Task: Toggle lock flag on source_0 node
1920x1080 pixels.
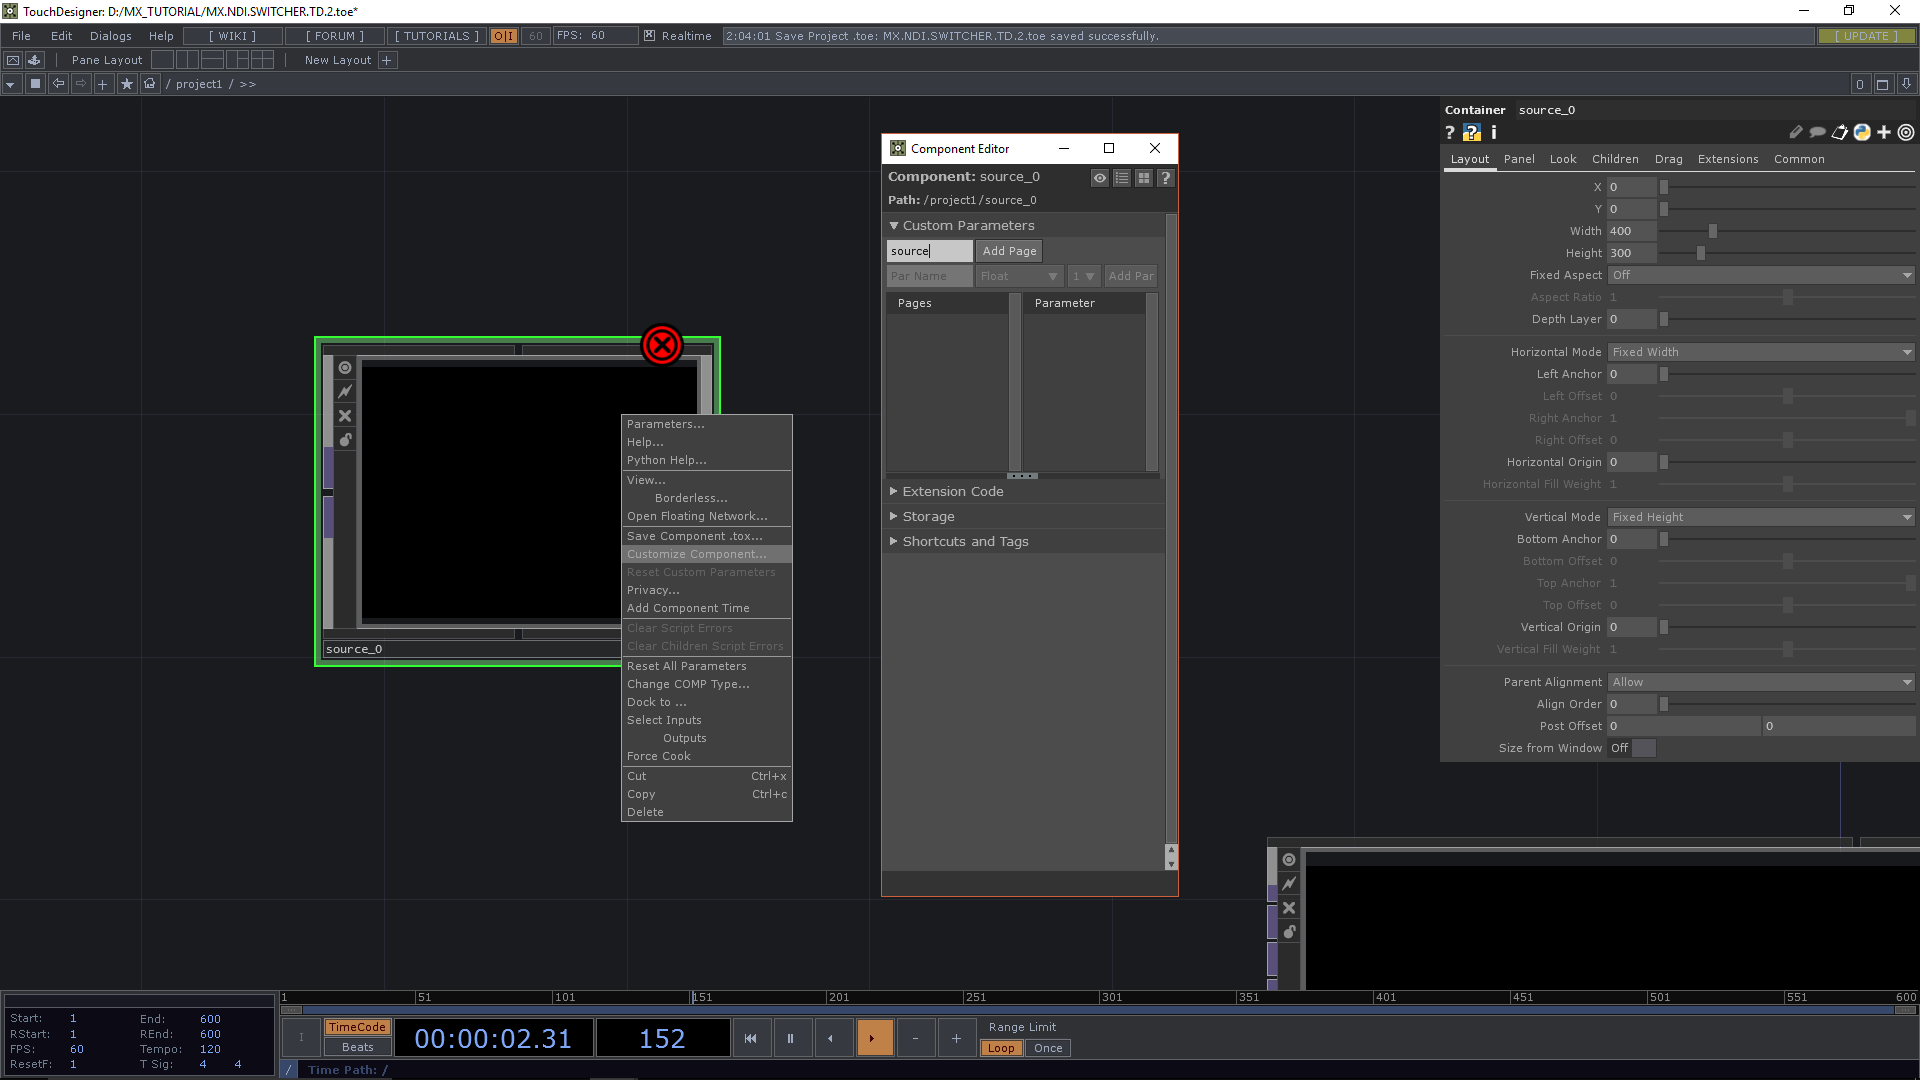Action: pyautogui.click(x=345, y=440)
